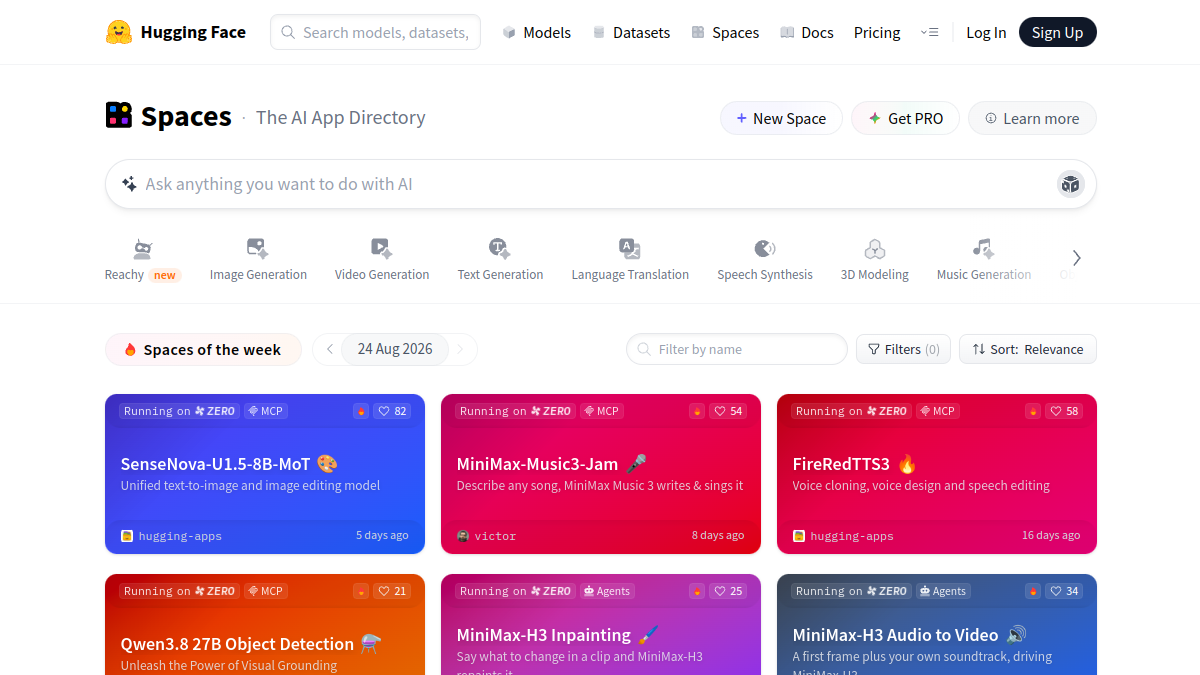Image resolution: width=1200 pixels, height=675 pixels.
Task: Select the Text Generation category icon
Action: point(500,249)
